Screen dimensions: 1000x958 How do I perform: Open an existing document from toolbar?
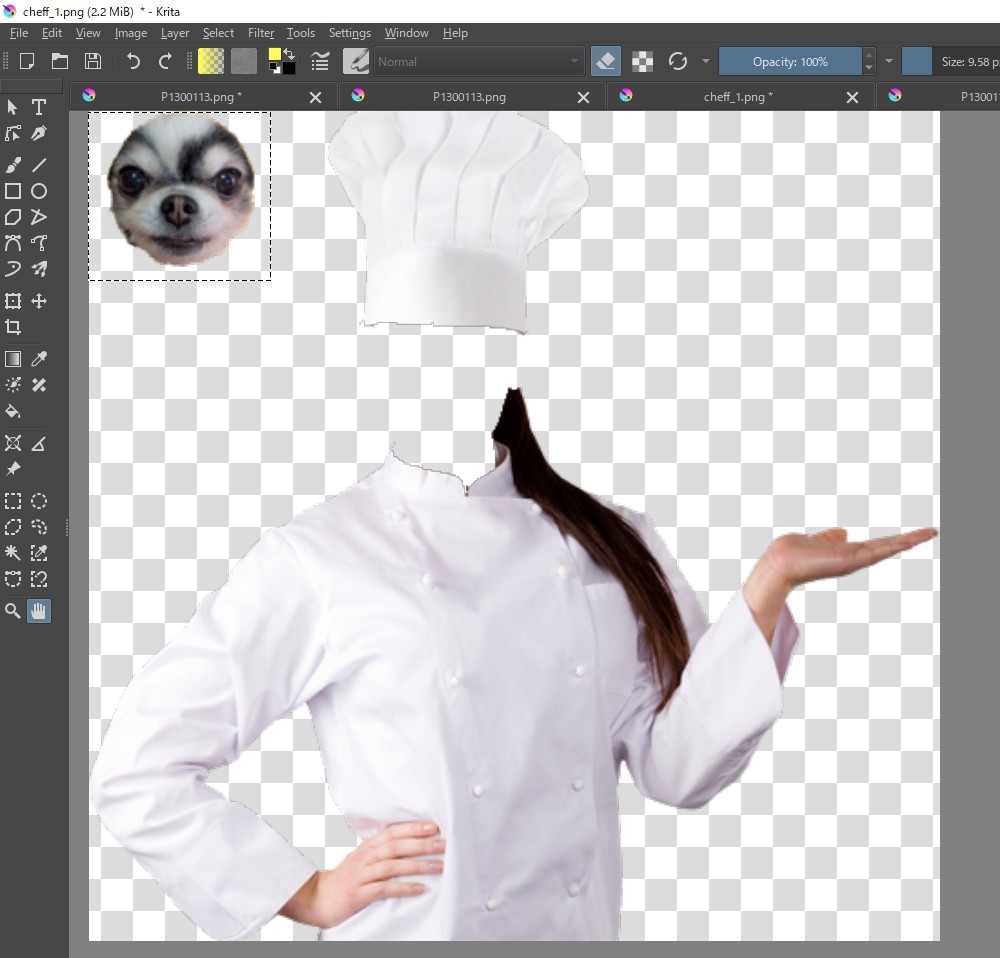pyautogui.click(x=60, y=61)
